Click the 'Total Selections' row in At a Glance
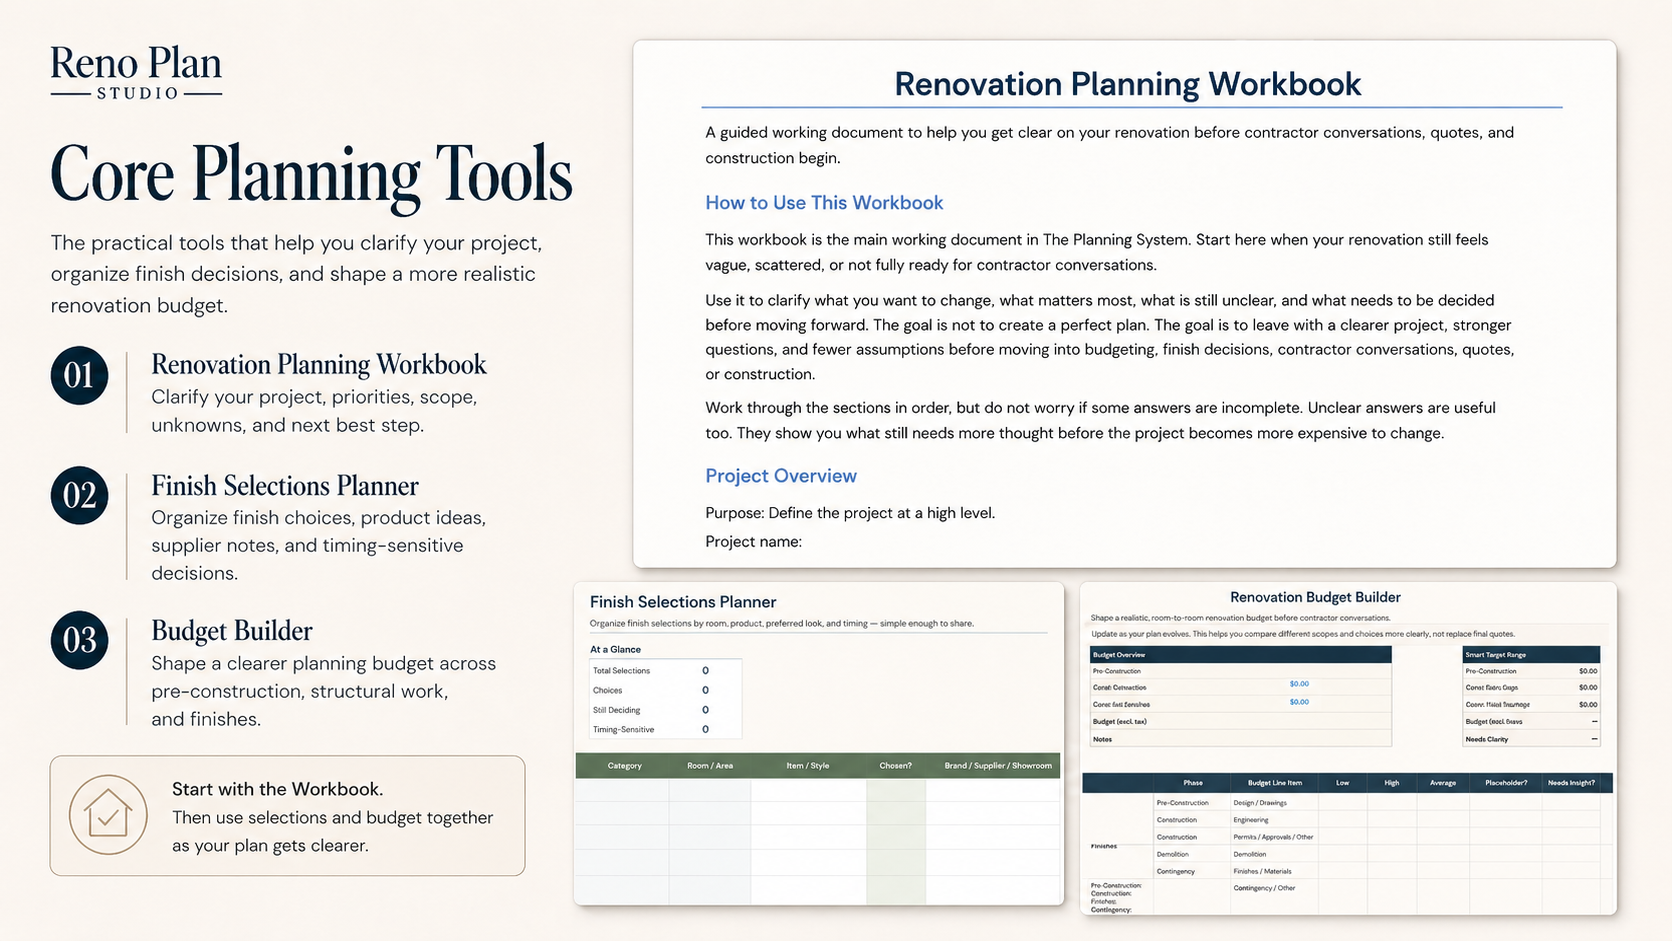The width and height of the screenshot is (1672, 941). click(x=621, y=671)
